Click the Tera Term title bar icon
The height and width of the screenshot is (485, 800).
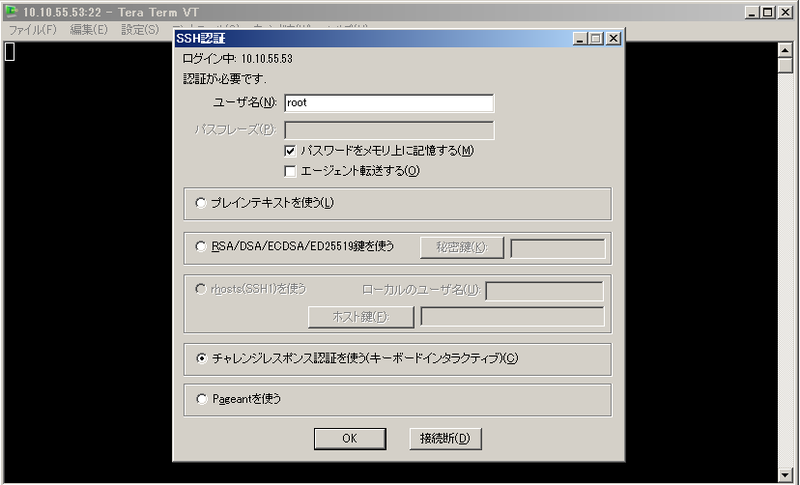(x=11, y=12)
